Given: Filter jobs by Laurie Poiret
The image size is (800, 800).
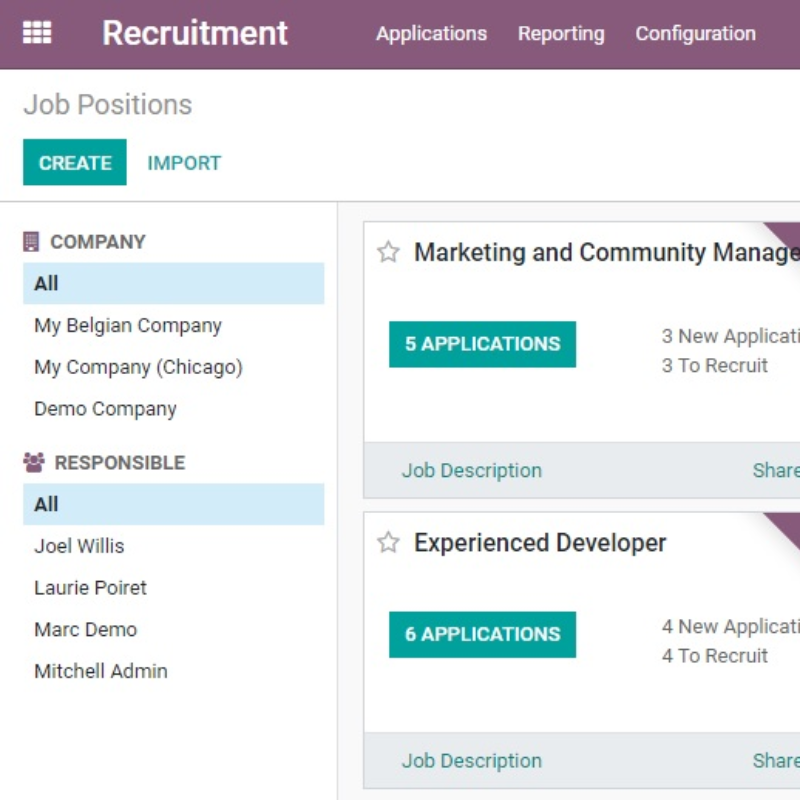Looking at the screenshot, I should pos(90,588).
